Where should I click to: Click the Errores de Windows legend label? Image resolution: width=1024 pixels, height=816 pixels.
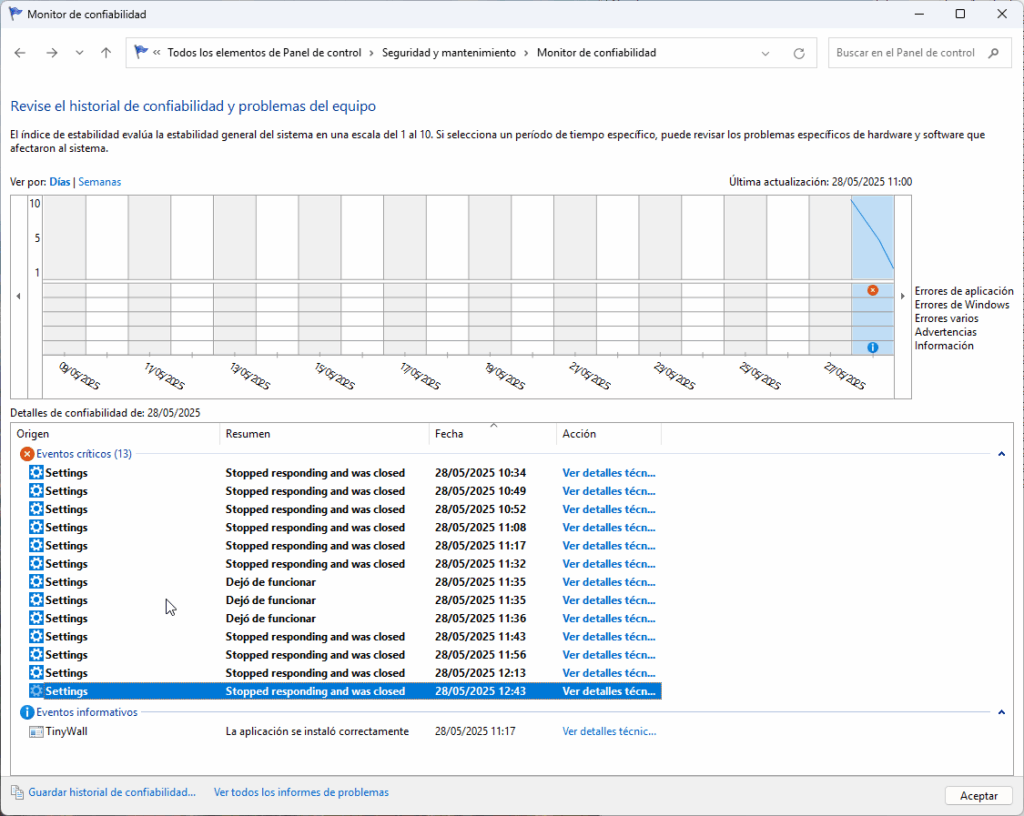[961, 305]
